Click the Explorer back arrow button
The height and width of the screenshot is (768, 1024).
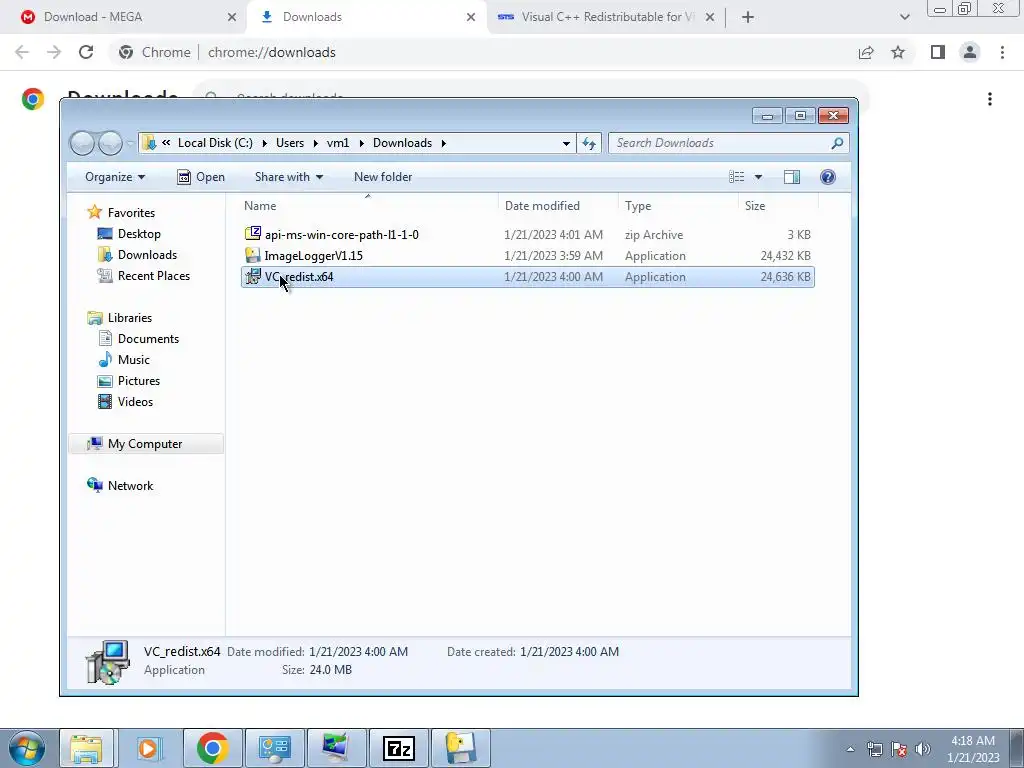tap(82, 143)
